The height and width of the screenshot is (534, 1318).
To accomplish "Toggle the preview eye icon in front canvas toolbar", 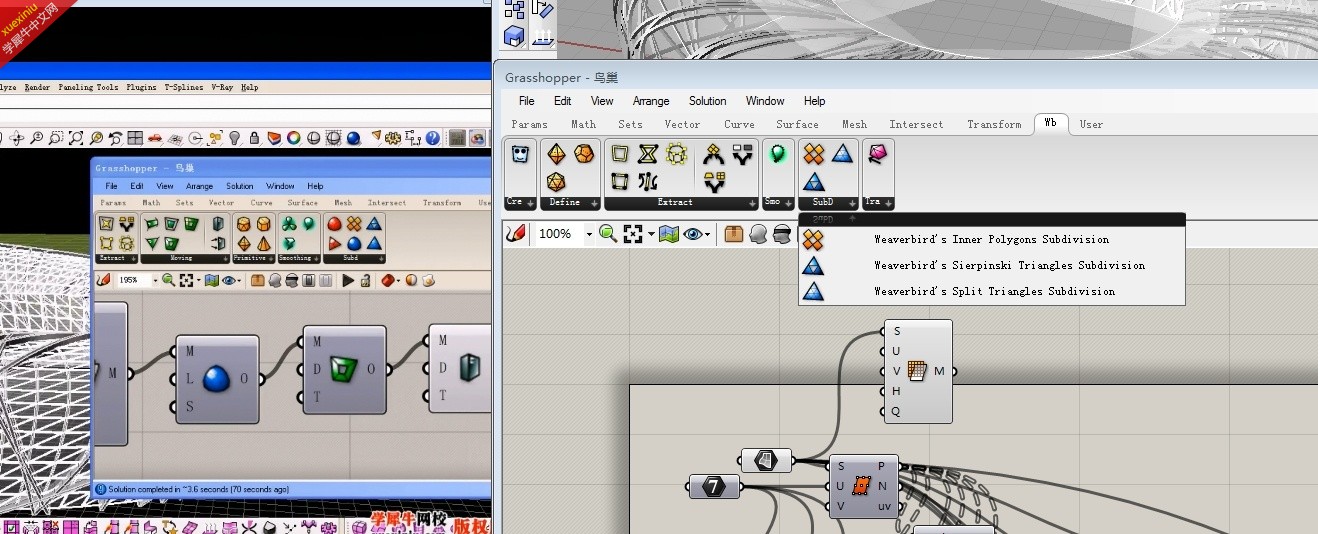I will tap(694, 234).
